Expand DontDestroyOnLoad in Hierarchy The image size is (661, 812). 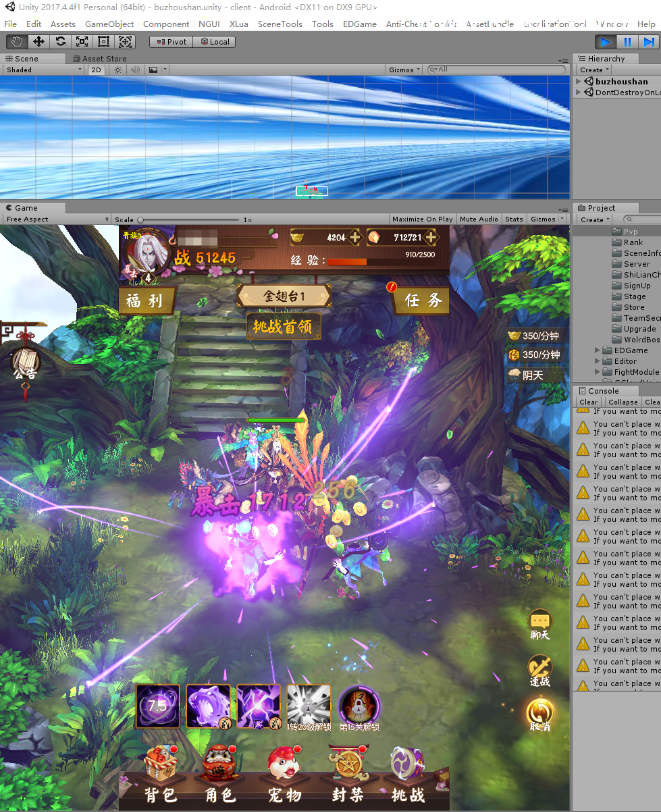pyautogui.click(x=579, y=92)
